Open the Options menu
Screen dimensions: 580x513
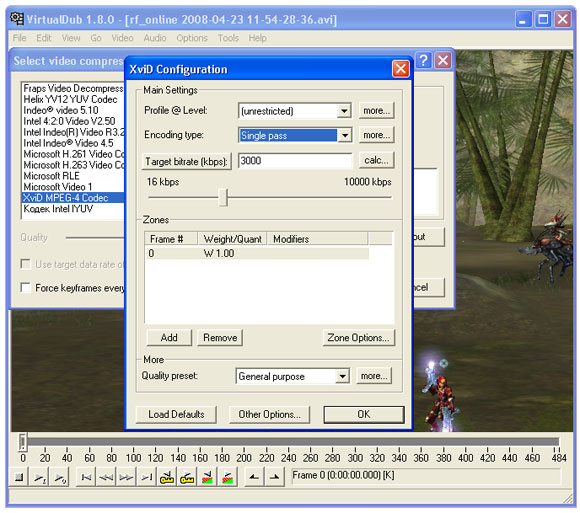[x=192, y=38]
